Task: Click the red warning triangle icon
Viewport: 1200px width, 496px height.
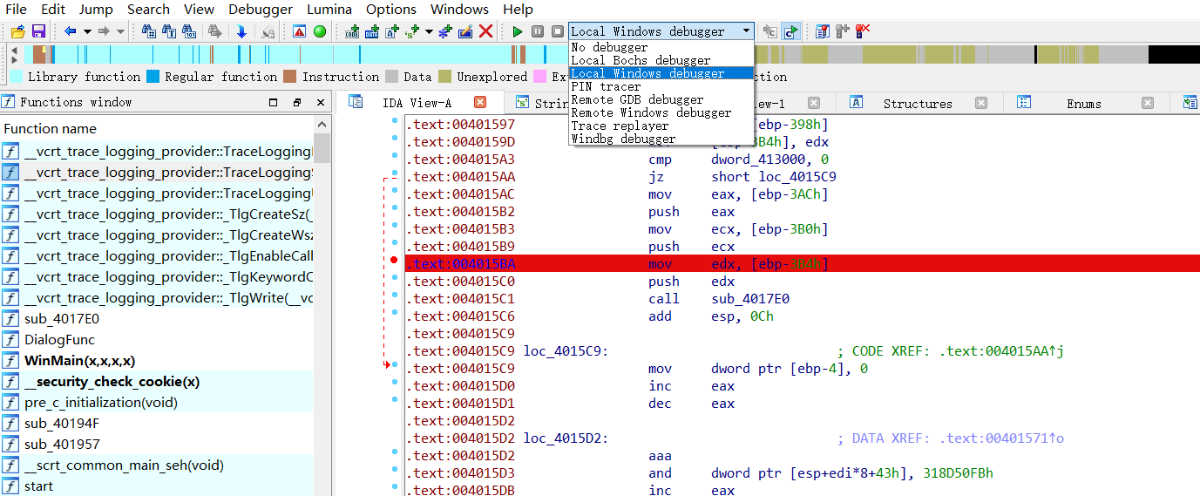Action: [x=298, y=31]
